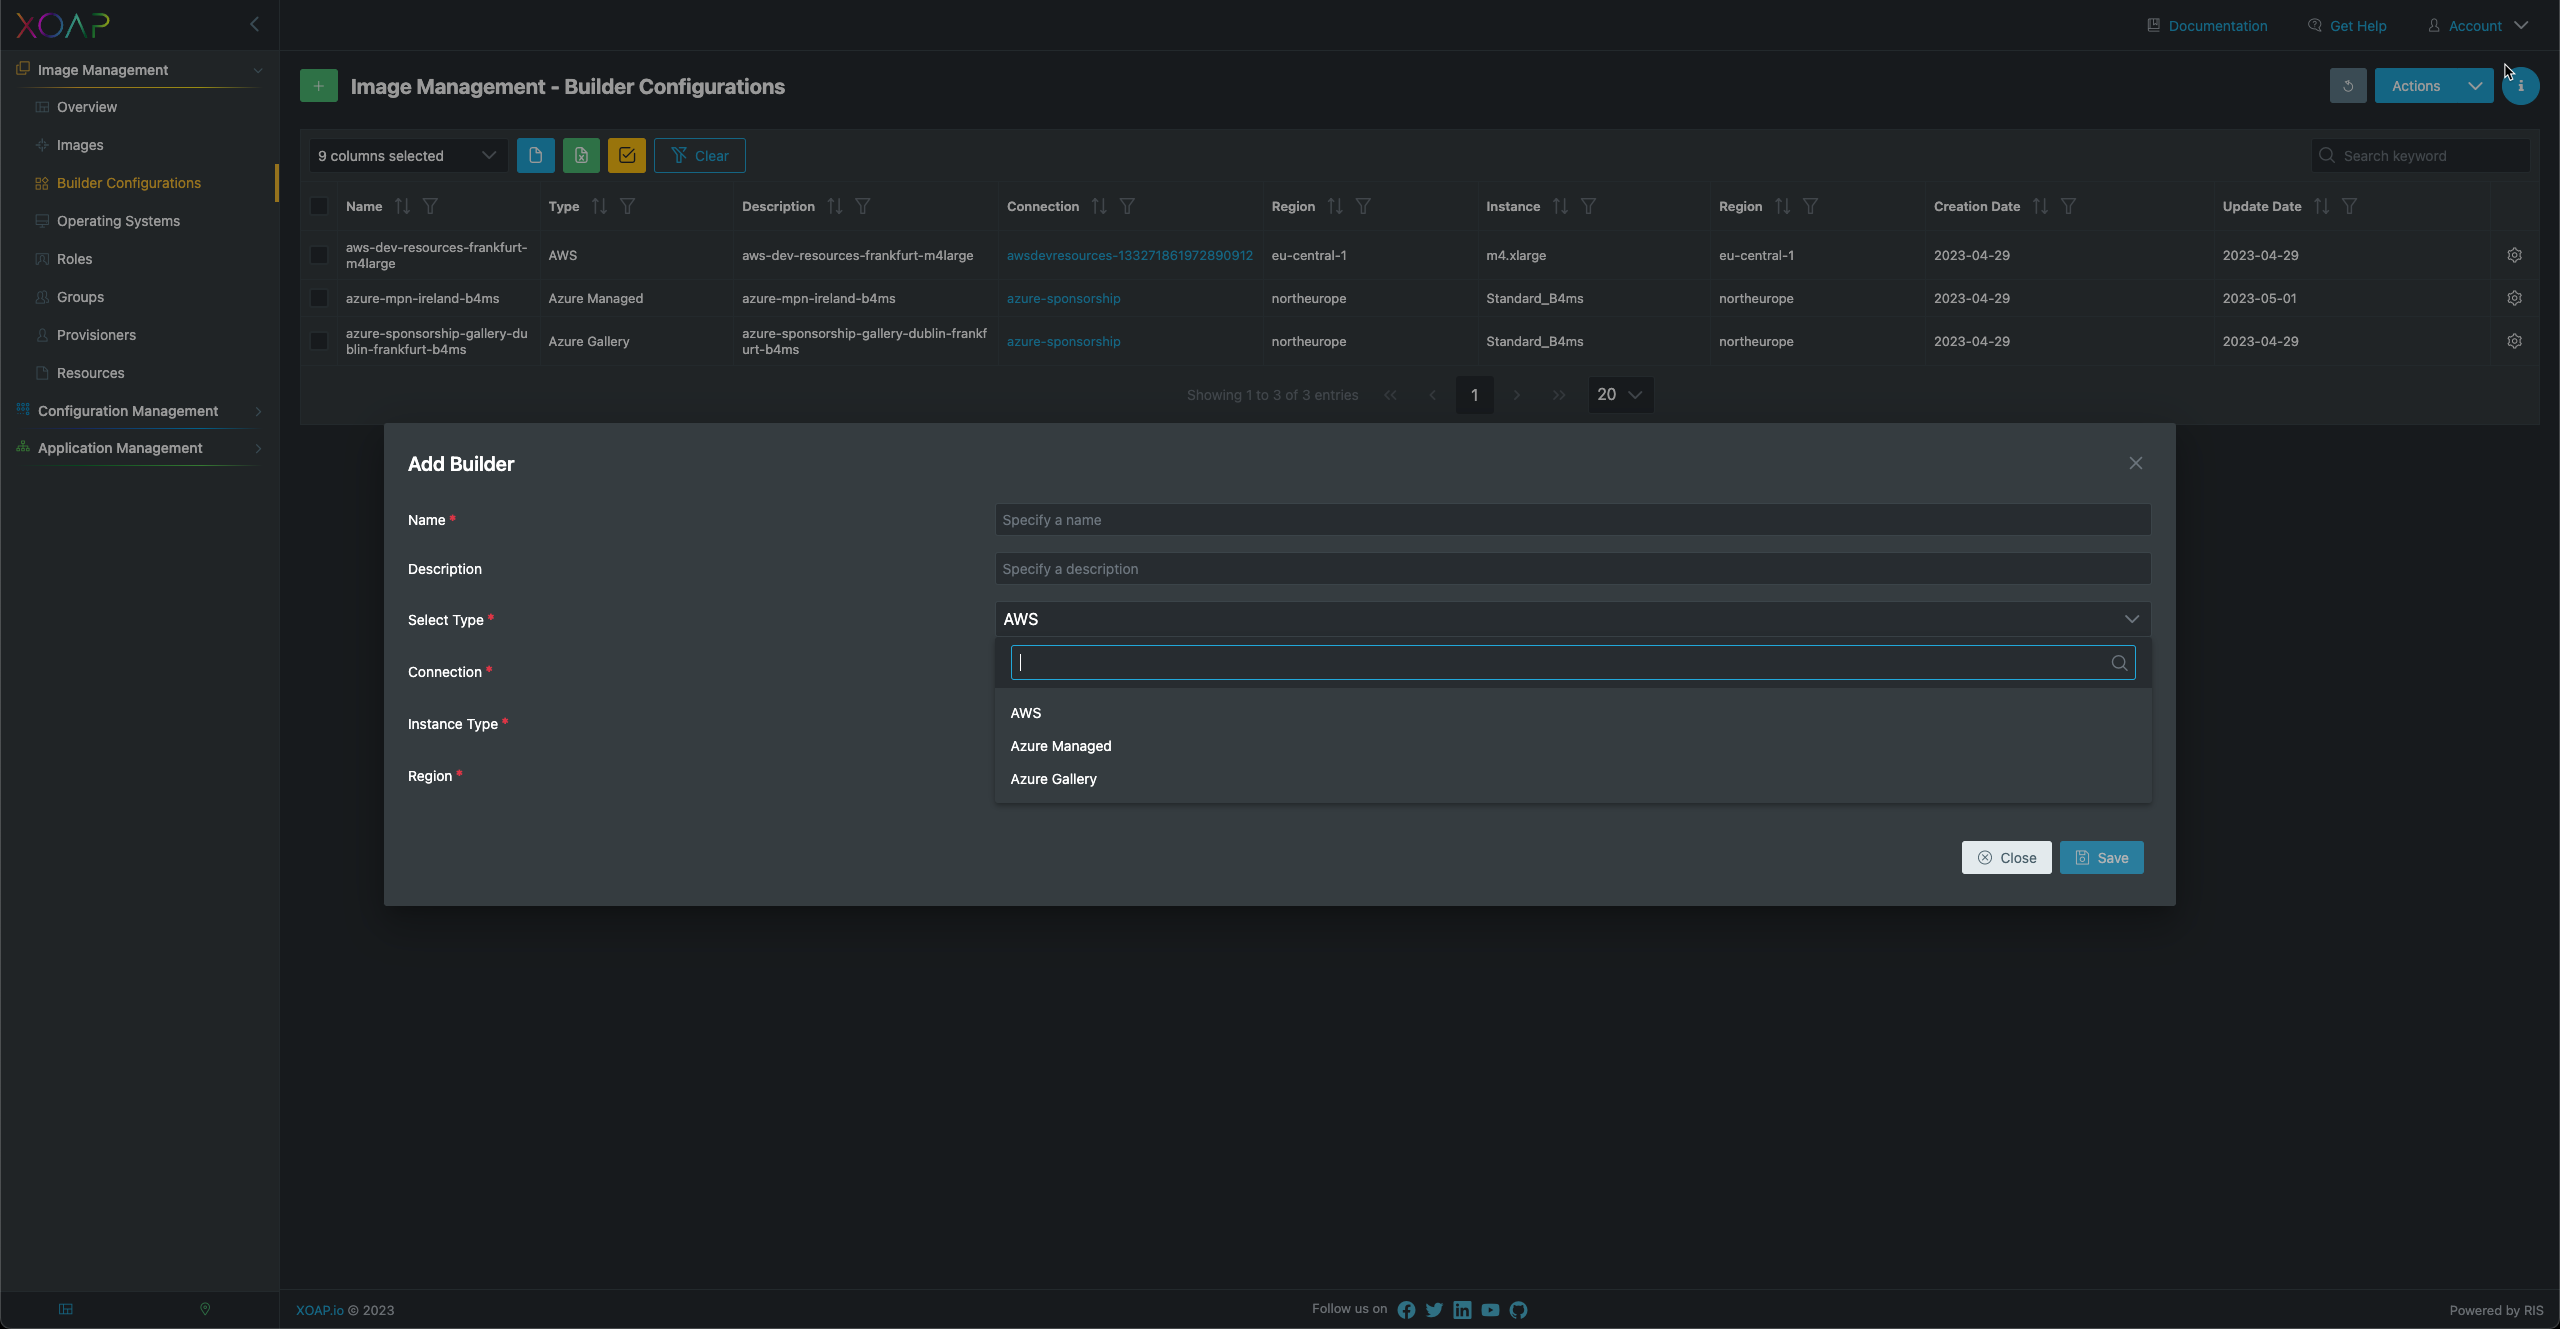Open Resources in the sidebar
This screenshot has height=1329, width=2560.
click(x=90, y=373)
